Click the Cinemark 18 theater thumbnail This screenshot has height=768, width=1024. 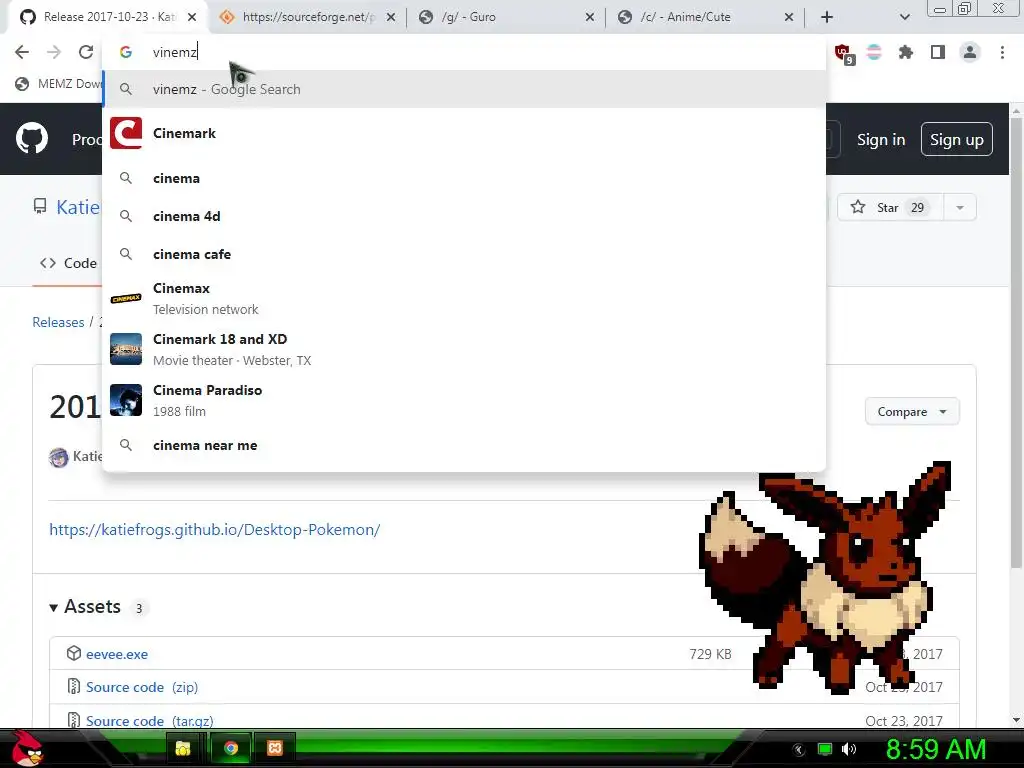126,349
